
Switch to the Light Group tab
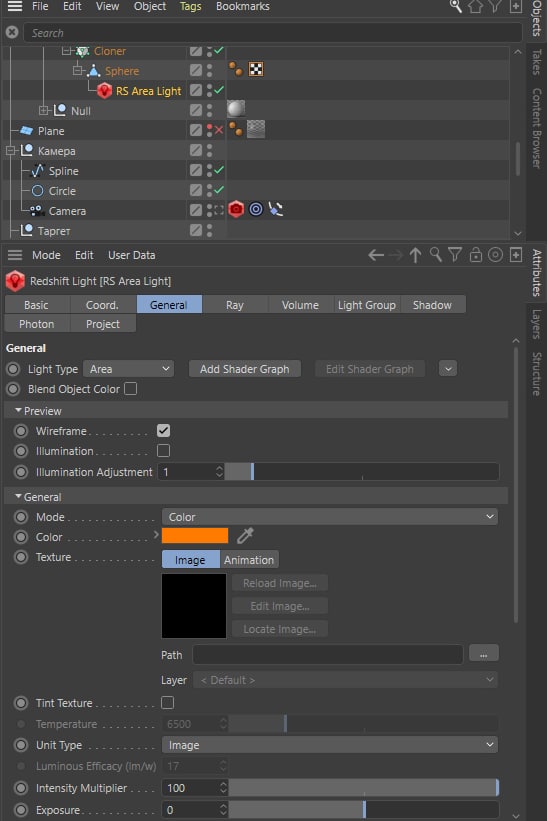[366, 305]
